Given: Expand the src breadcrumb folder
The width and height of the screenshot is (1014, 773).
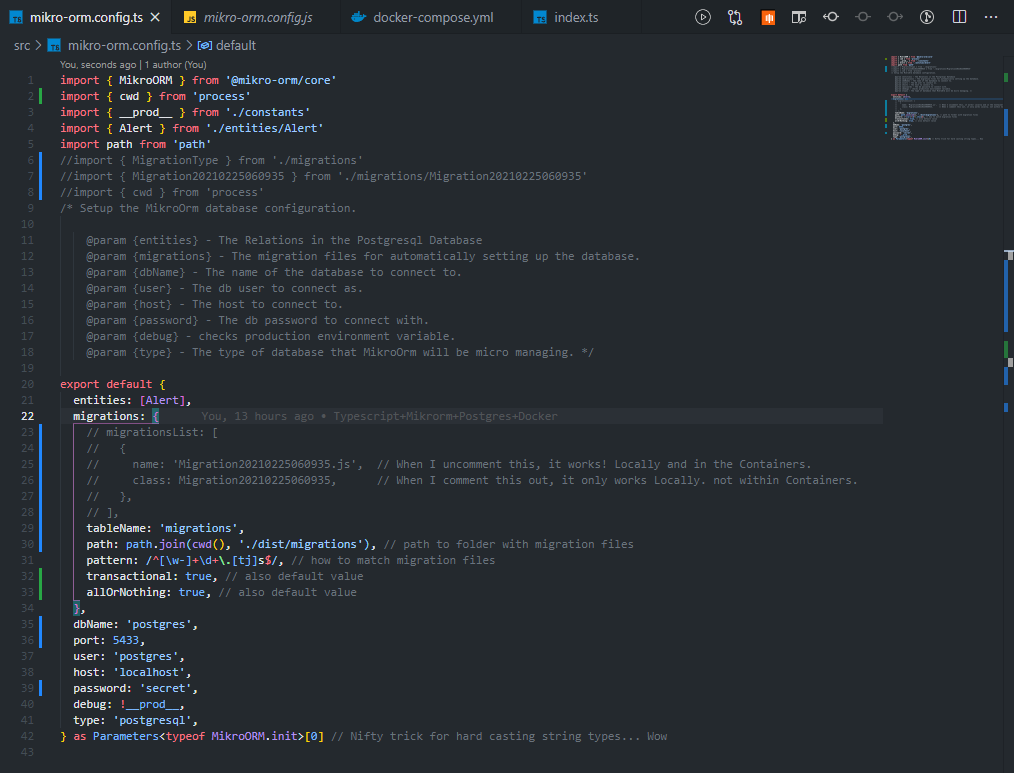Looking at the screenshot, I should point(22,45).
